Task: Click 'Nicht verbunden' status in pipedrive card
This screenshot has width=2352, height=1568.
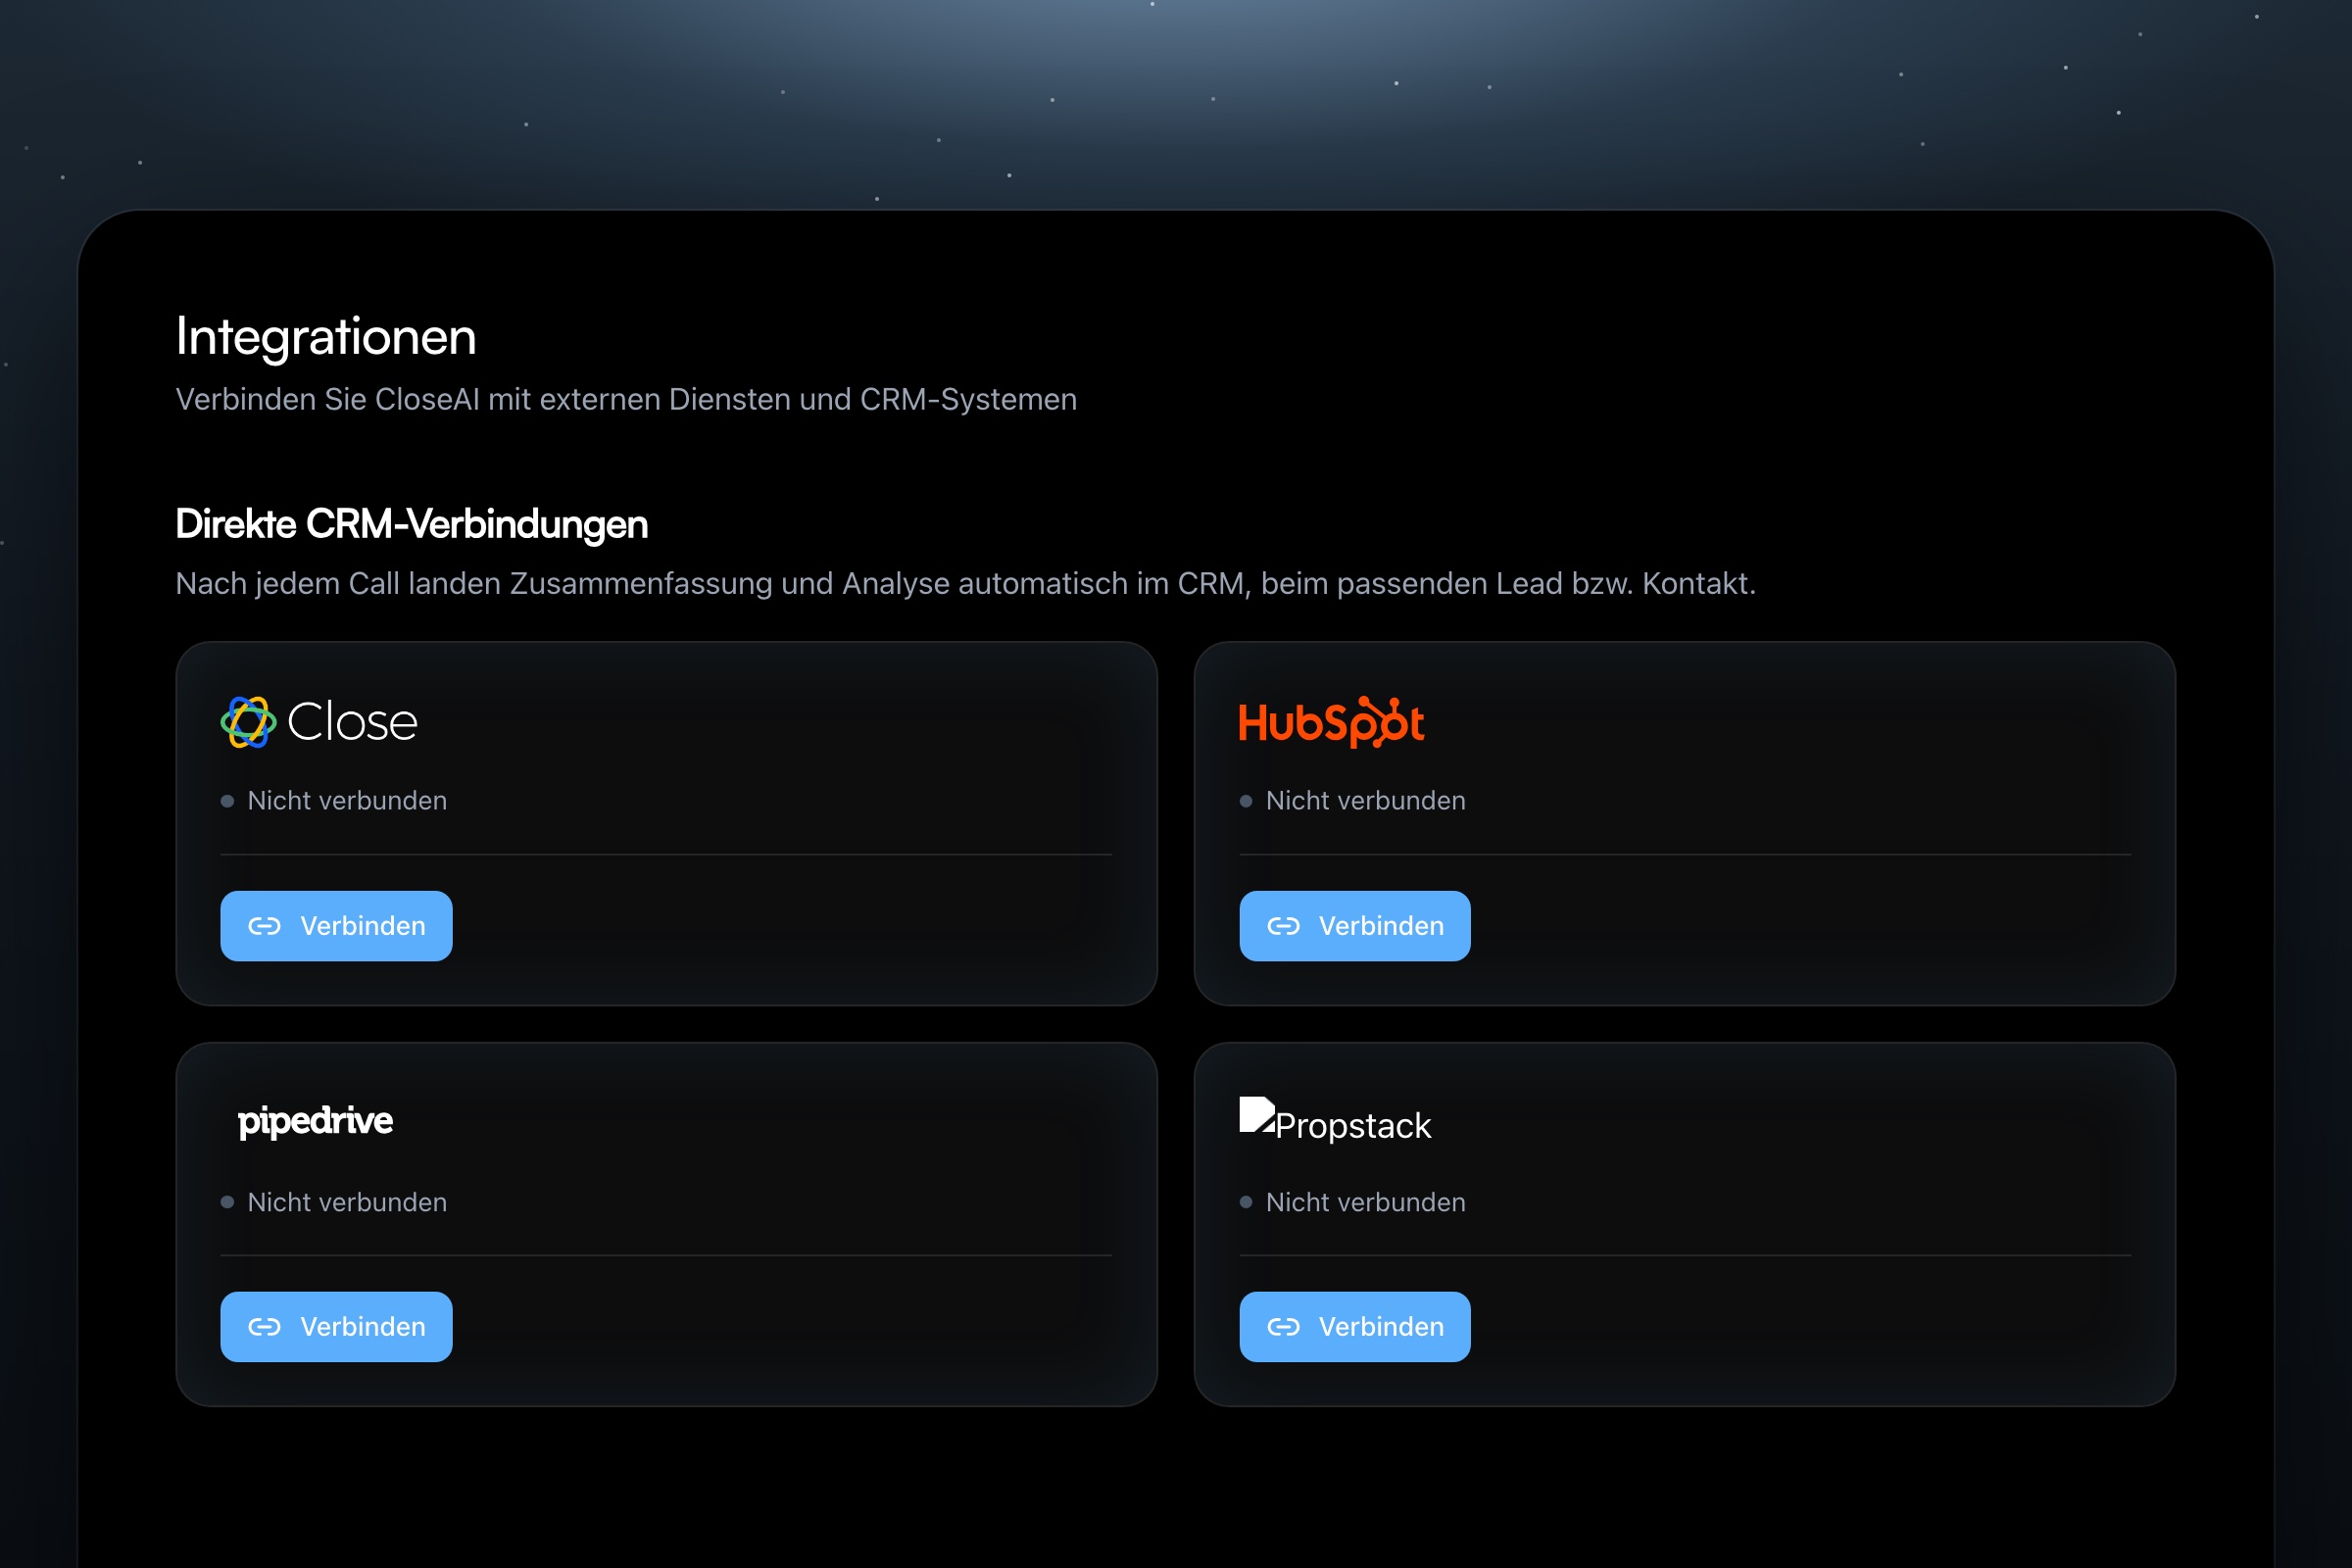Action: 334,1202
